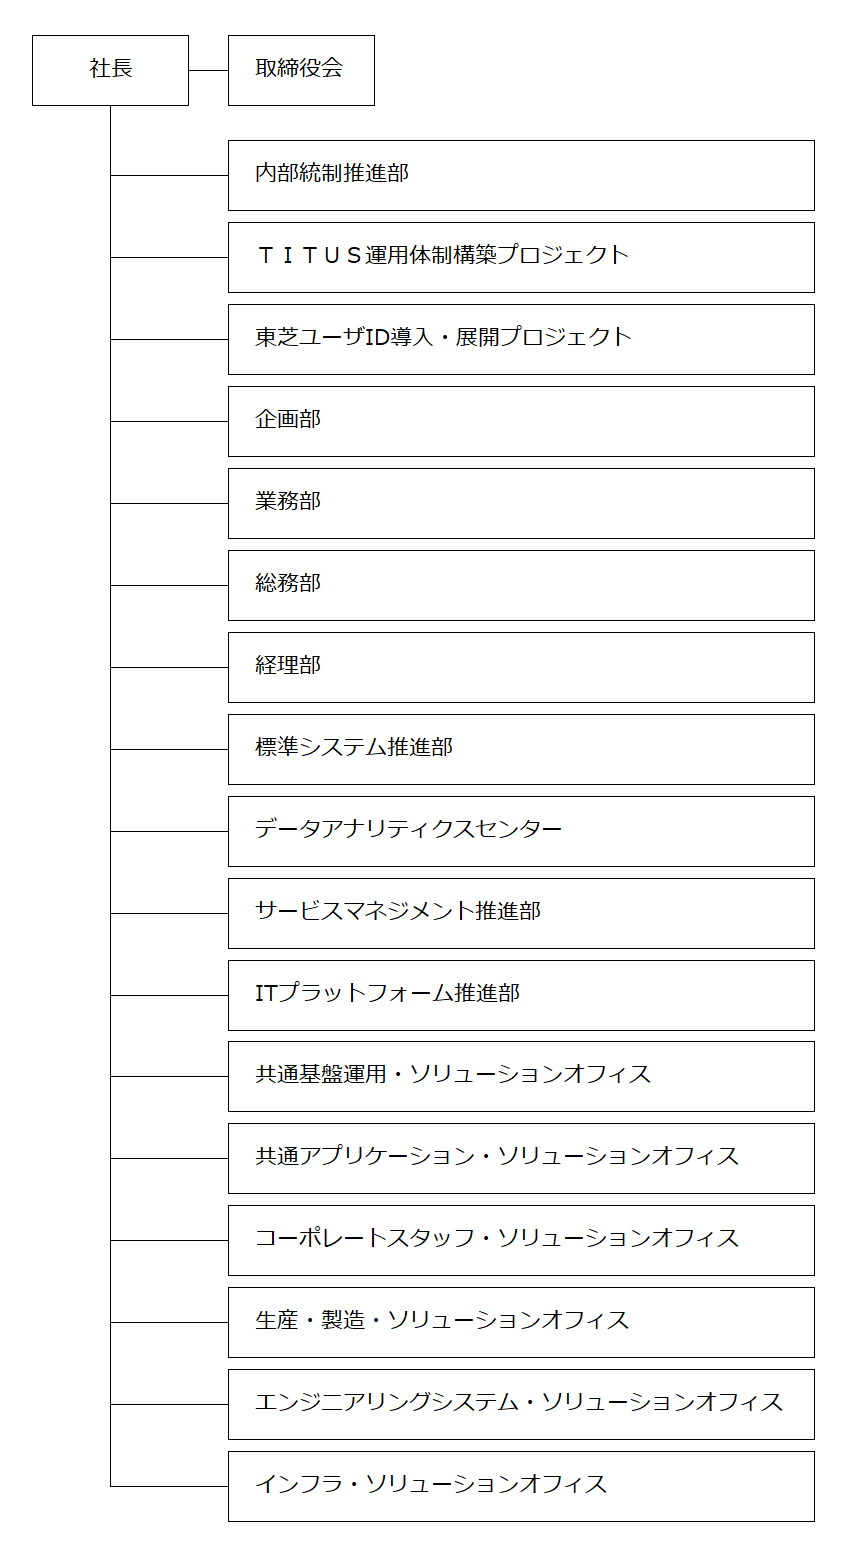Screen dimensions: 847x1557
Task: Select the 企画部 box
Action: pos(521,421)
